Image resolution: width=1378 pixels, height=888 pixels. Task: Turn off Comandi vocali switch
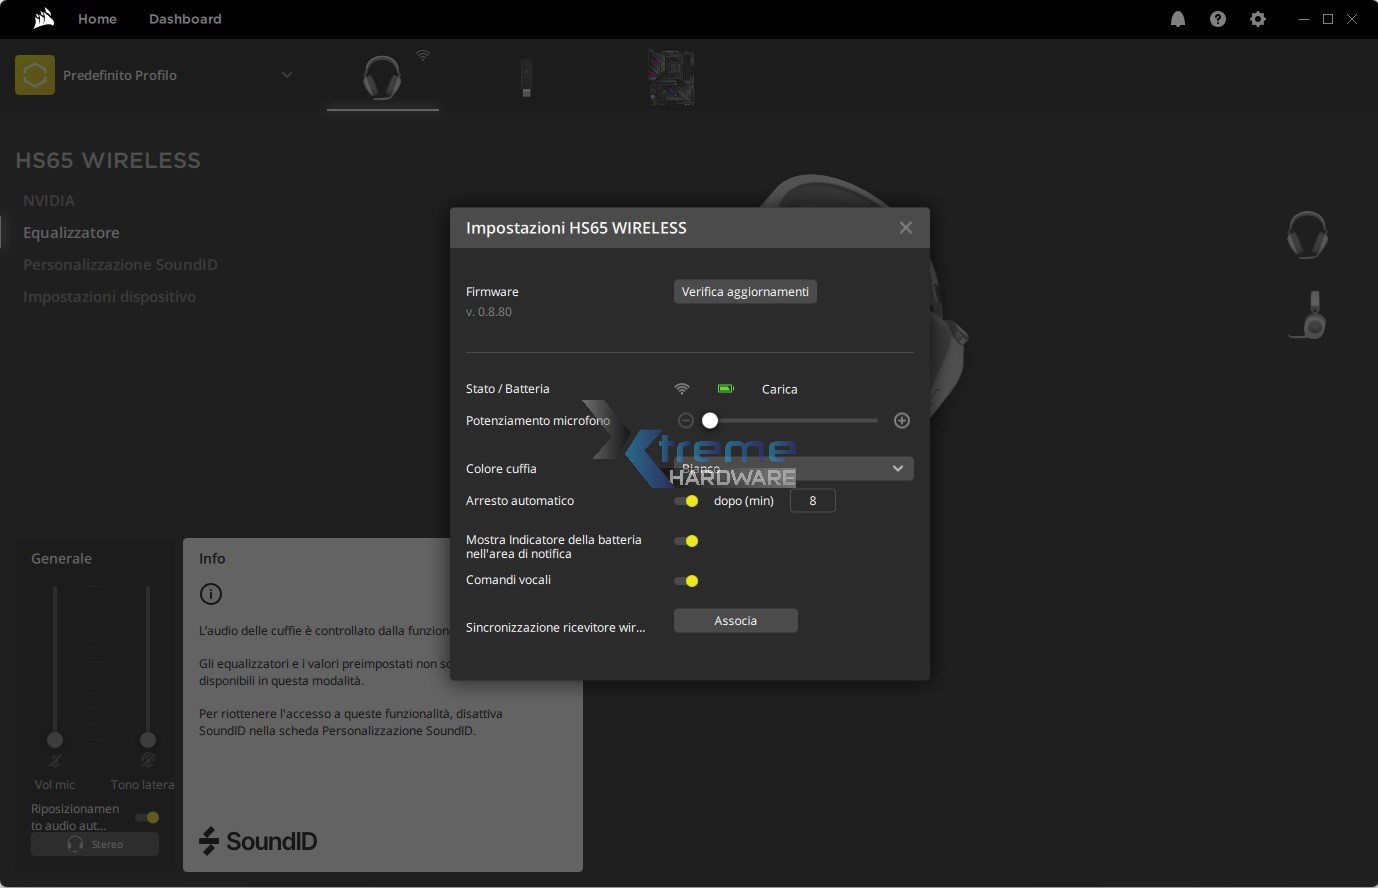pyautogui.click(x=686, y=581)
